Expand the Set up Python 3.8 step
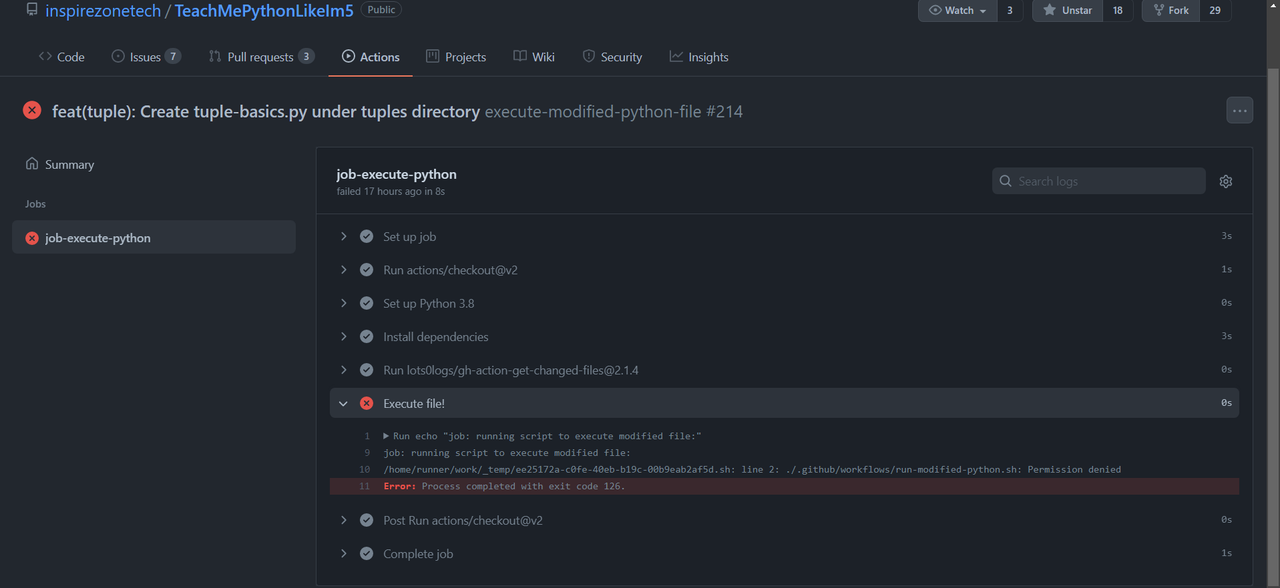Image resolution: width=1280 pixels, height=588 pixels. pos(784,303)
